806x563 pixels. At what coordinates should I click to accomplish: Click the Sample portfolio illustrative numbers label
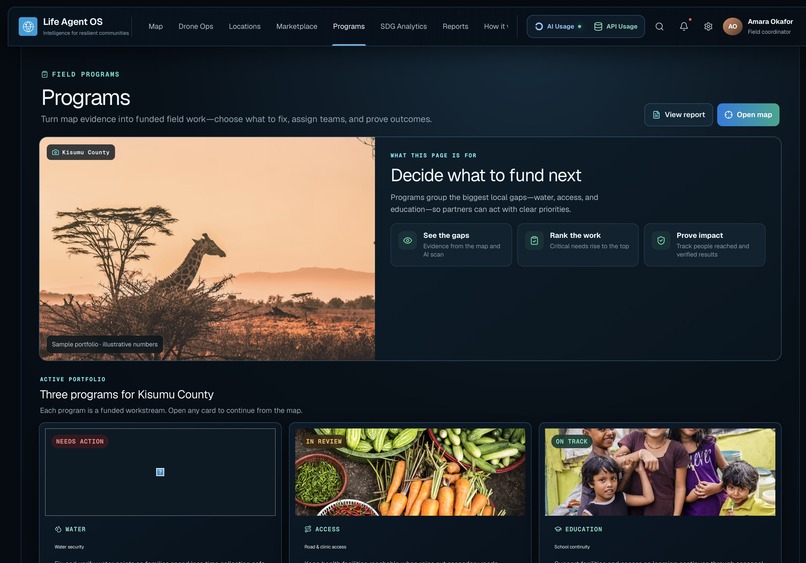pos(105,344)
